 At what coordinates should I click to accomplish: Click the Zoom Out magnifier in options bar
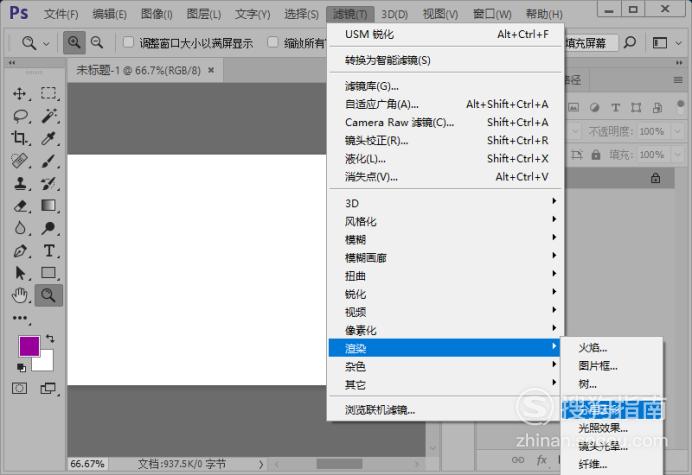[x=97, y=42]
